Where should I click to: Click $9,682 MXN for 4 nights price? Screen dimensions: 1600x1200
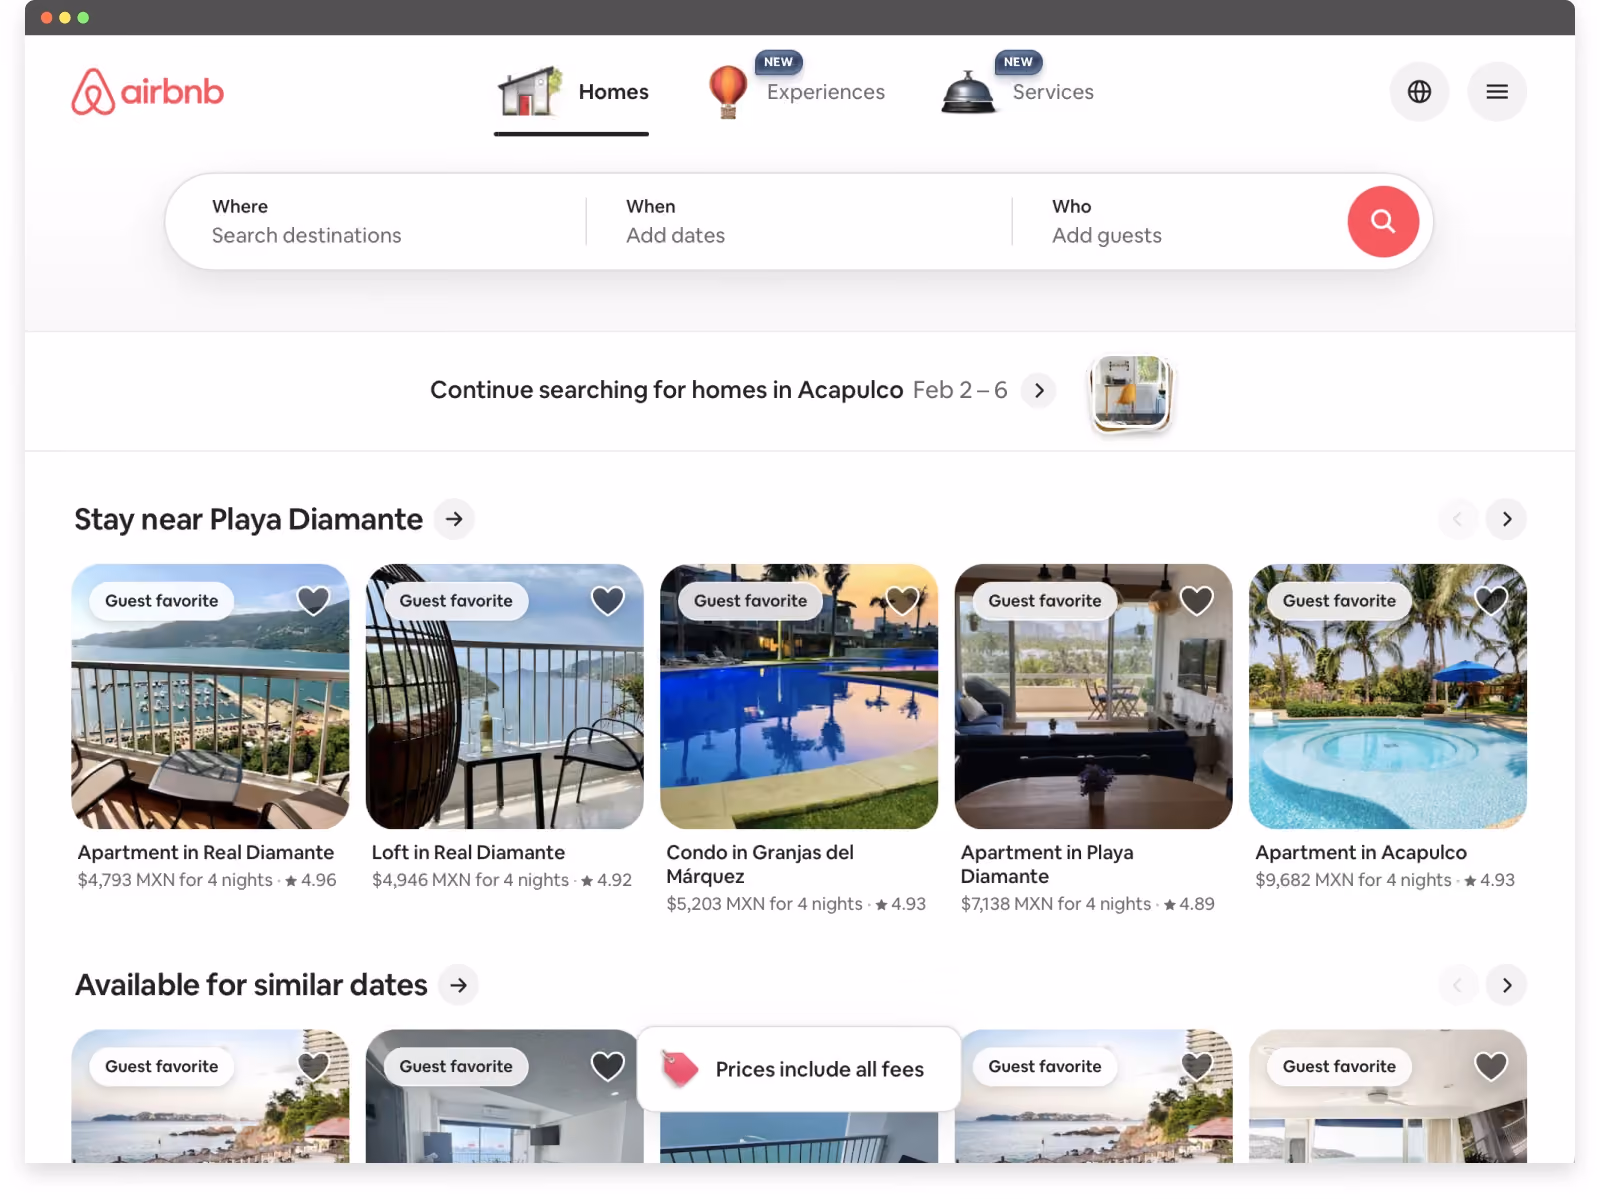(1353, 880)
